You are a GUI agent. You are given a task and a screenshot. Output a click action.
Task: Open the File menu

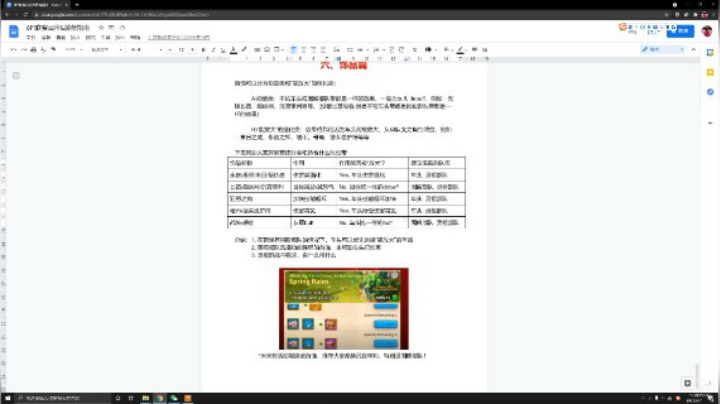(x=31, y=38)
